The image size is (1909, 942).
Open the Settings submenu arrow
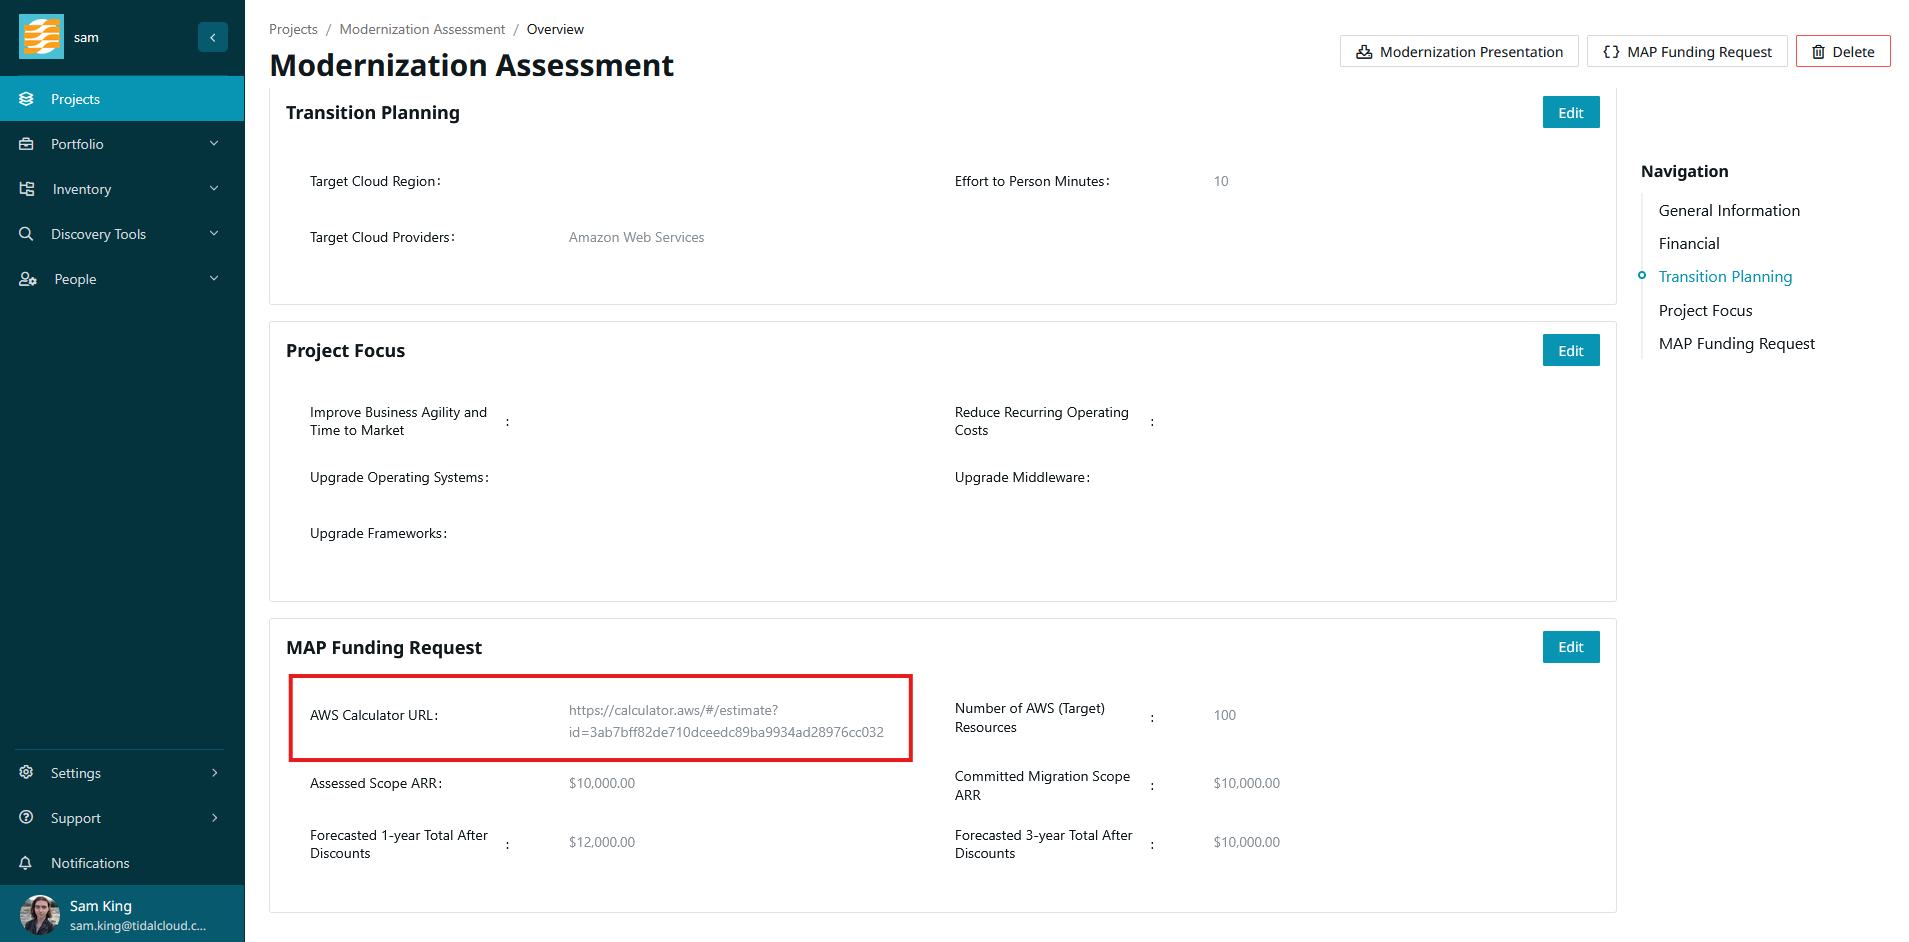[214, 773]
